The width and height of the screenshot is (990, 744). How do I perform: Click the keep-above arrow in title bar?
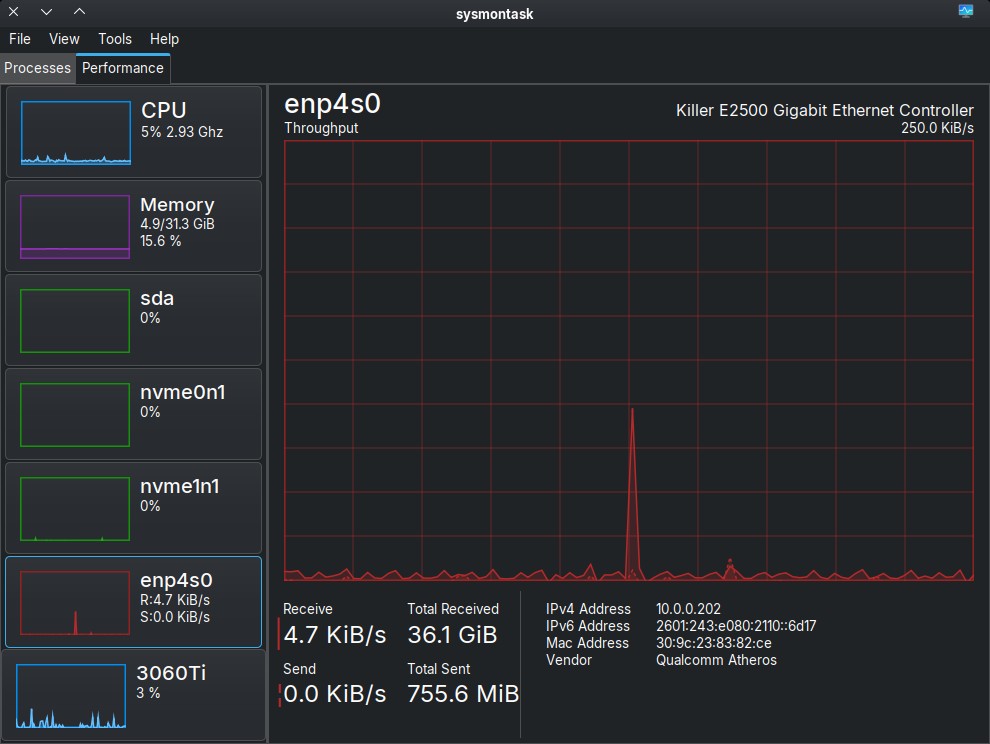[x=80, y=12]
